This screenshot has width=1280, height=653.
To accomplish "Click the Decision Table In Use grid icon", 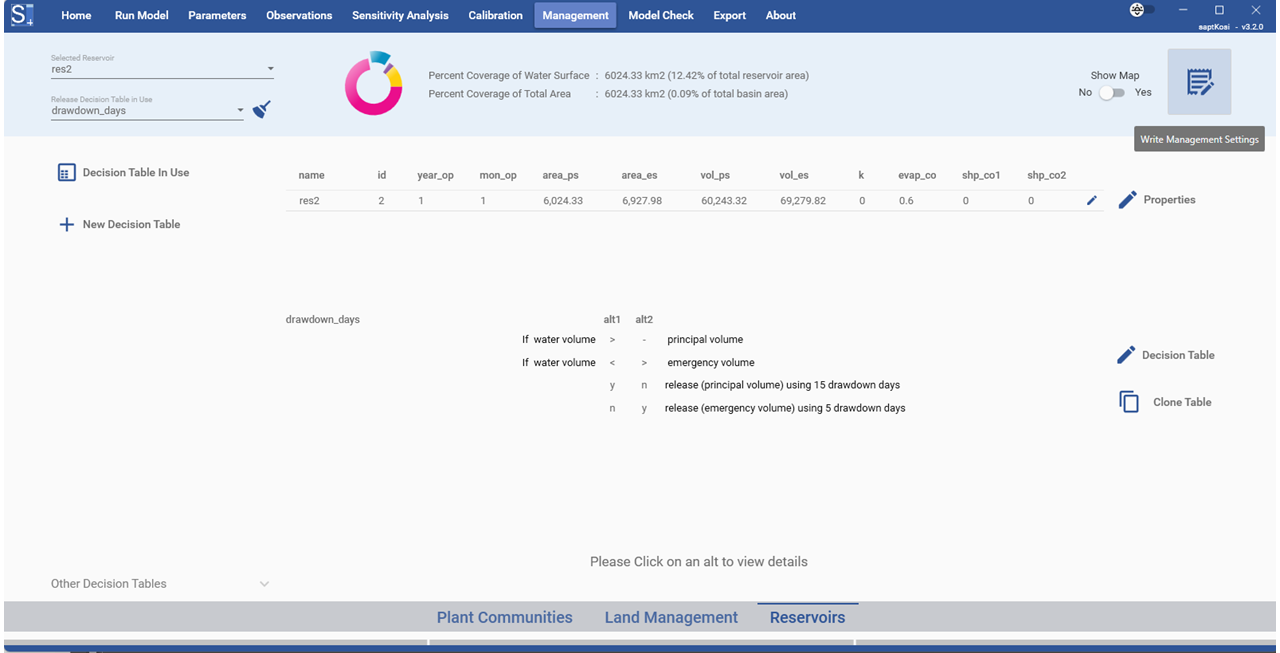I will [66, 173].
